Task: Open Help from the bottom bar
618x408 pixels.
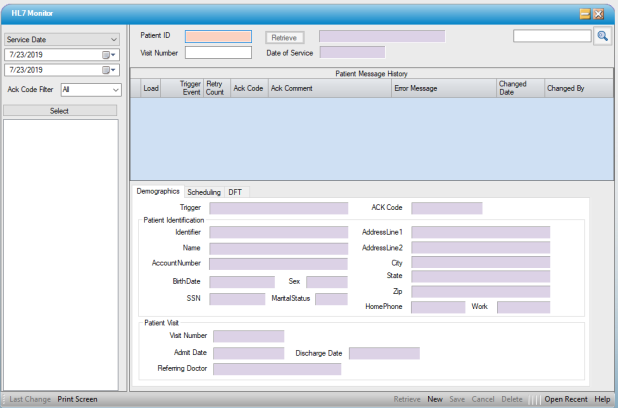Action: pos(602,399)
